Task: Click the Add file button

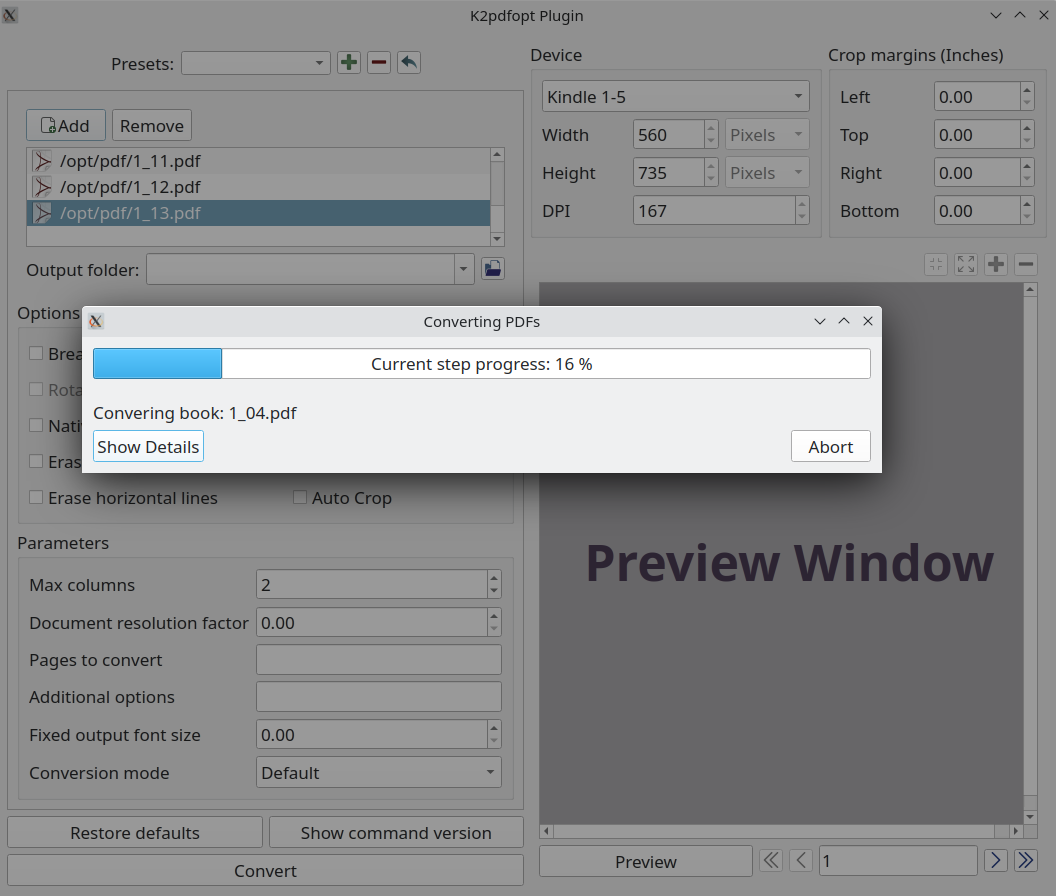Action: [x=66, y=125]
